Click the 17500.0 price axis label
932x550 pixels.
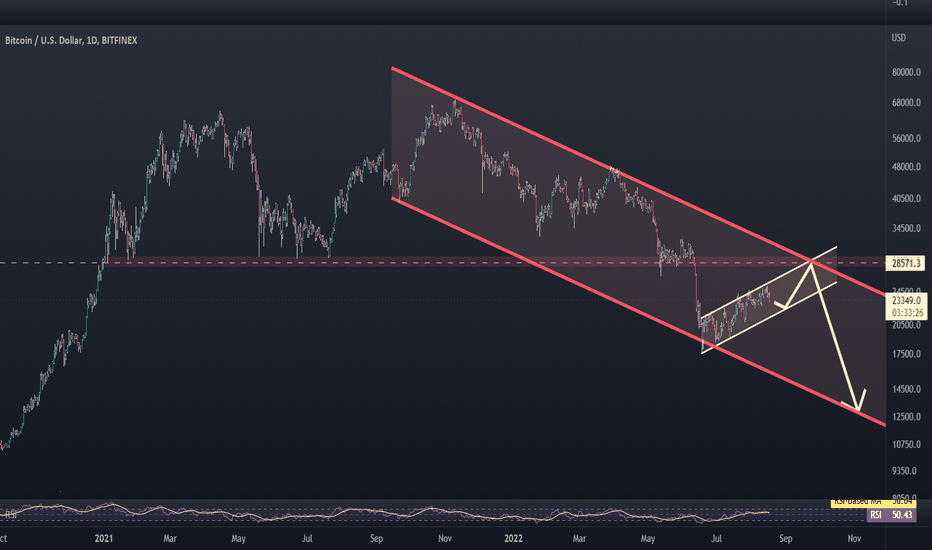click(906, 354)
